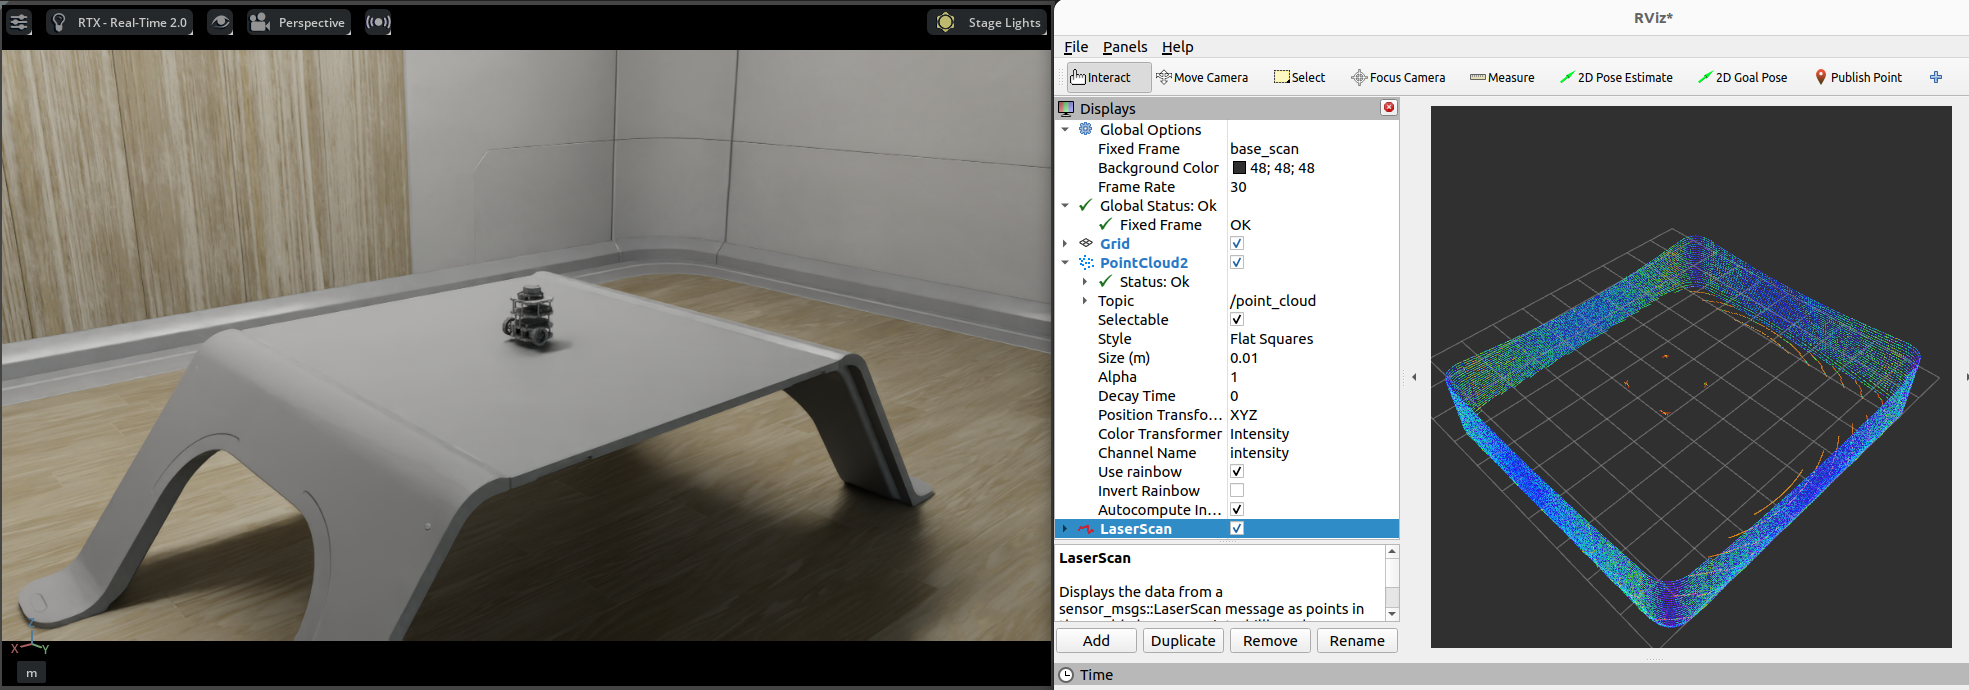Click the blue plus add-tool icon
This screenshot has height=690, width=1969.
(x=1936, y=77)
